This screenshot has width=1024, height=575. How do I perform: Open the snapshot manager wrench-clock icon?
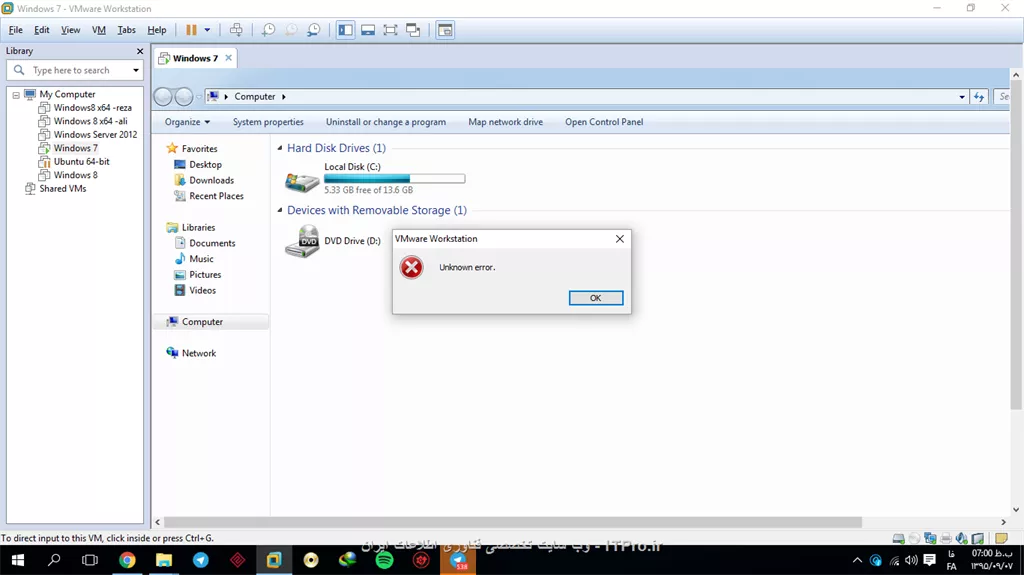pyautogui.click(x=314, y=30)
